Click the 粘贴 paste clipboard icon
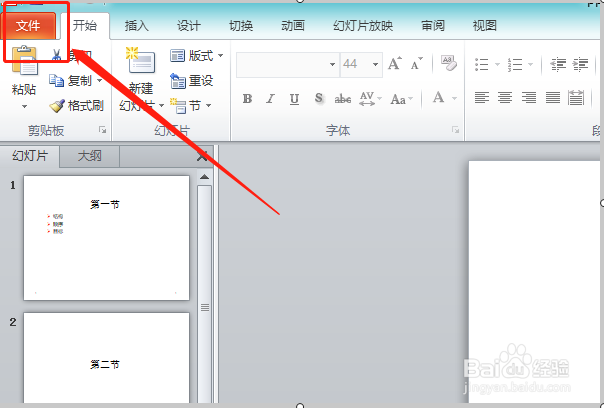Viewport: 604px width, 408px height. [24, 60]
